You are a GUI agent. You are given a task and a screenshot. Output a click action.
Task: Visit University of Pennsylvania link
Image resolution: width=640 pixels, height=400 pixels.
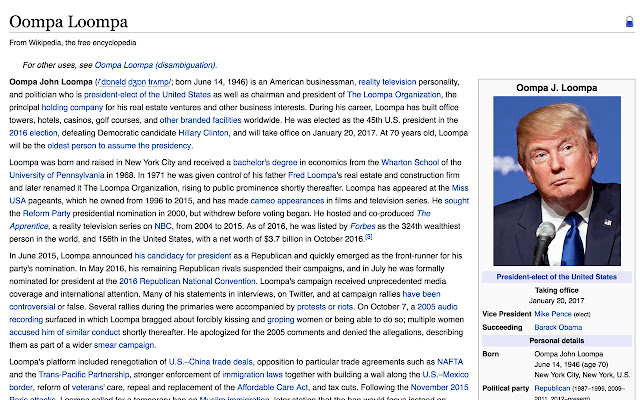coord(57,175)
